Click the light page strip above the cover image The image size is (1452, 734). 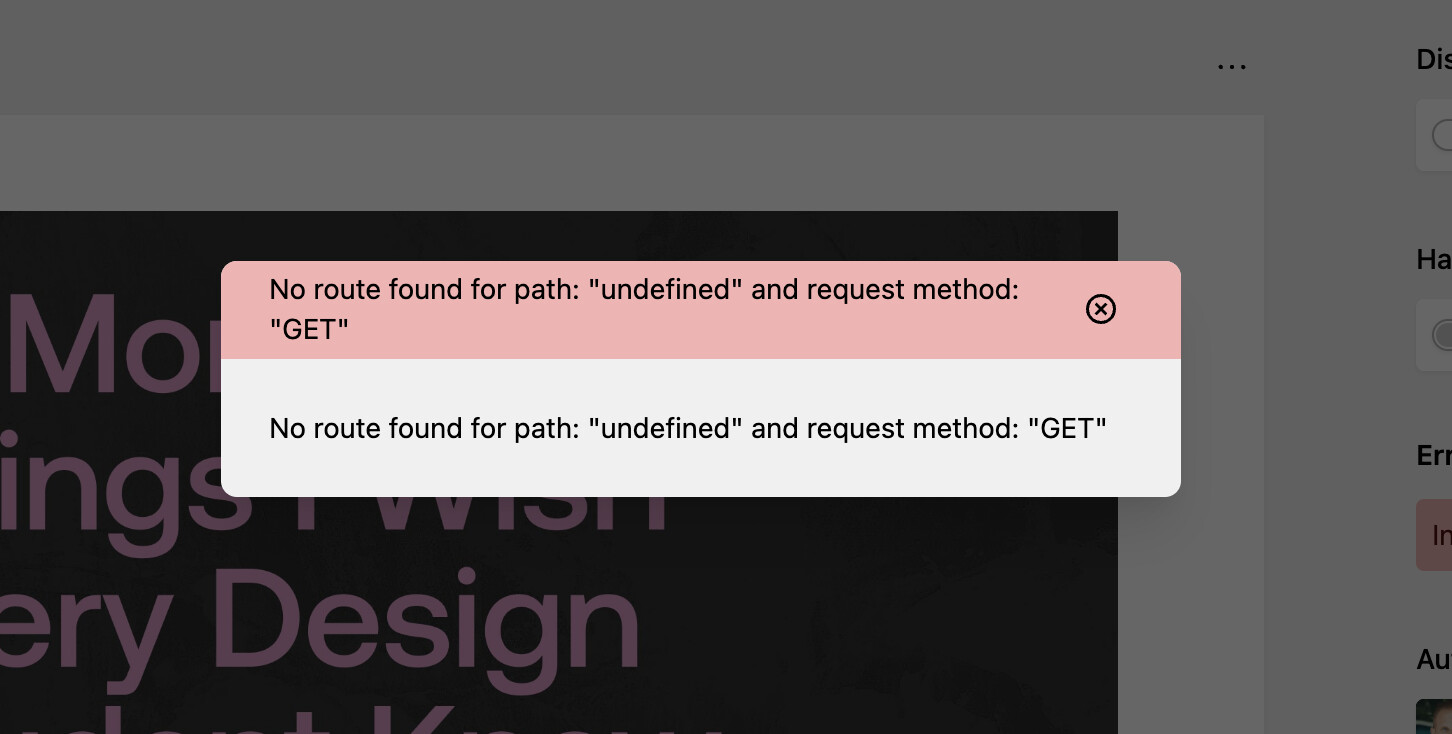[630, 162]
